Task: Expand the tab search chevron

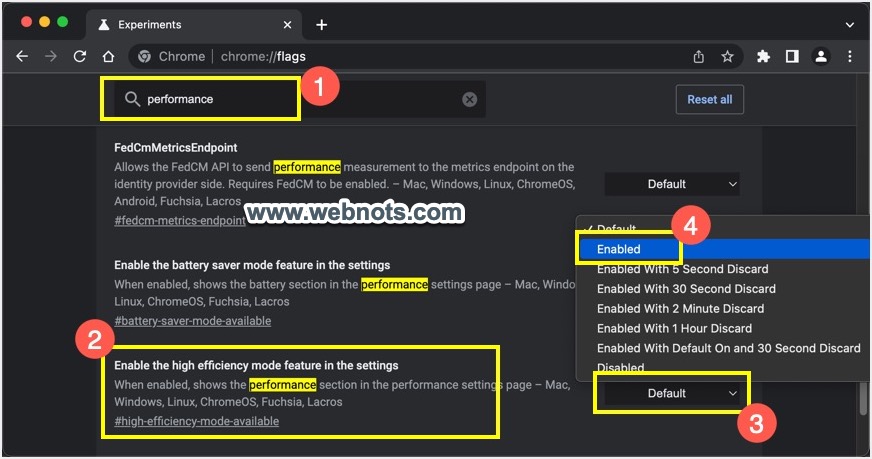Action: click(849, 24)
